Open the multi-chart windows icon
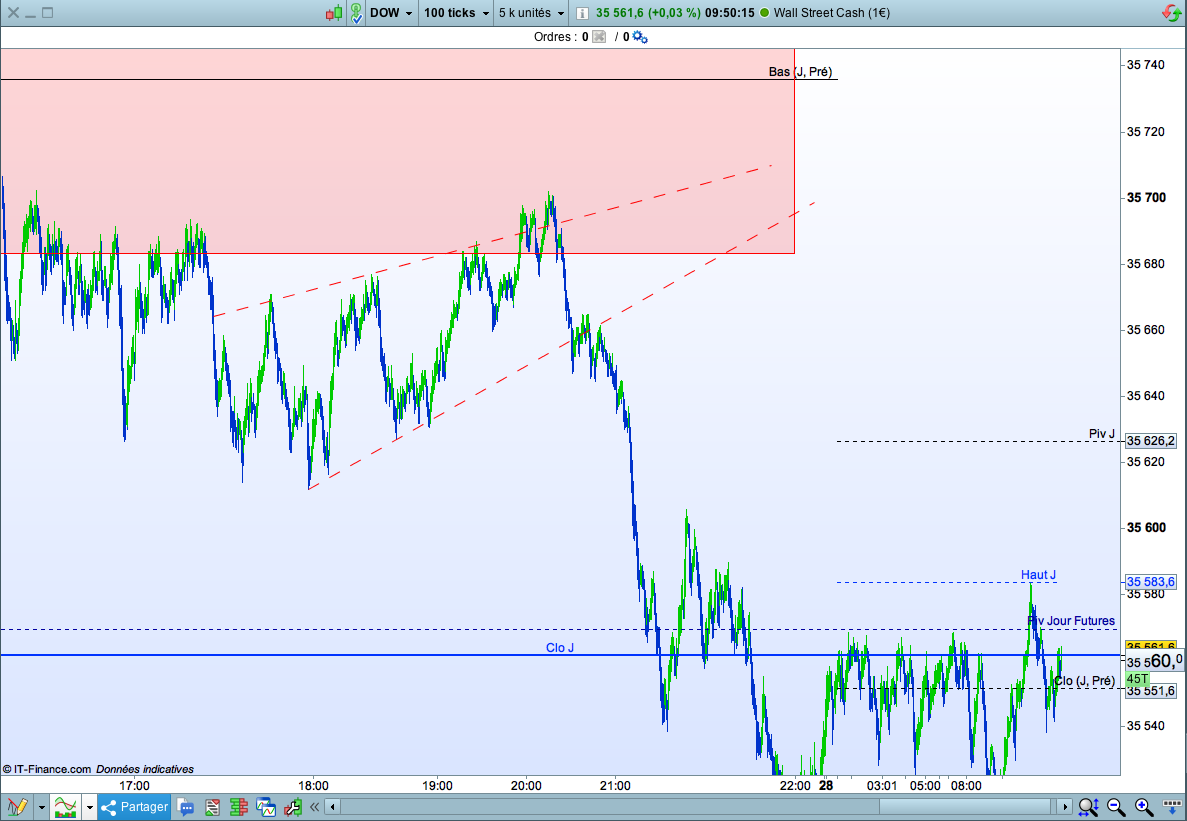This screenshot has width=1187, height=821. (x=266, y=807)
